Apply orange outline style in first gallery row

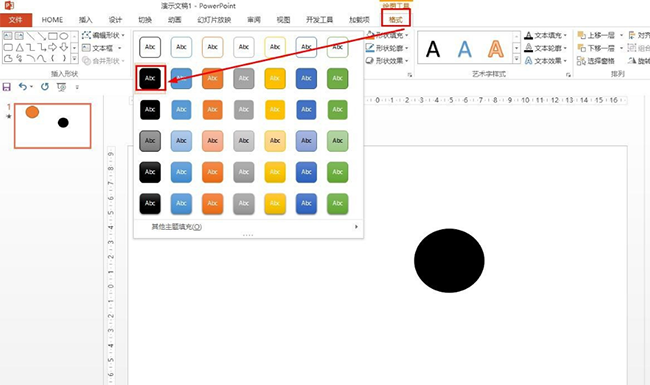(x=213, y=47)
